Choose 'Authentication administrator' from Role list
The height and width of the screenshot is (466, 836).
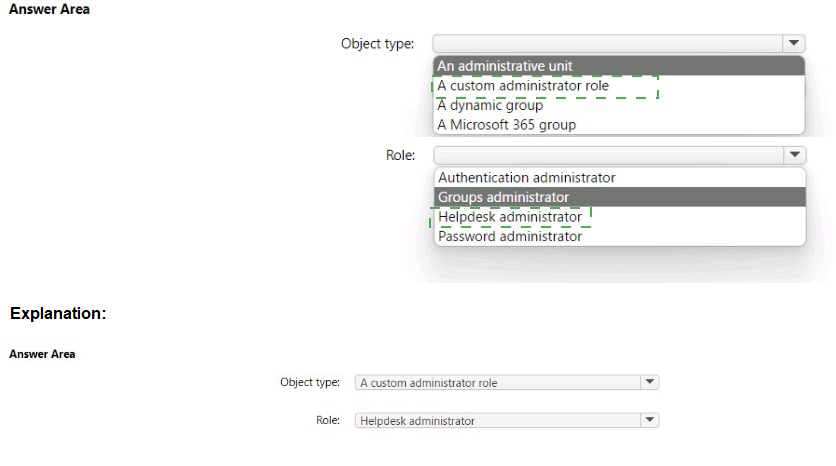click(x=527, y=177)
